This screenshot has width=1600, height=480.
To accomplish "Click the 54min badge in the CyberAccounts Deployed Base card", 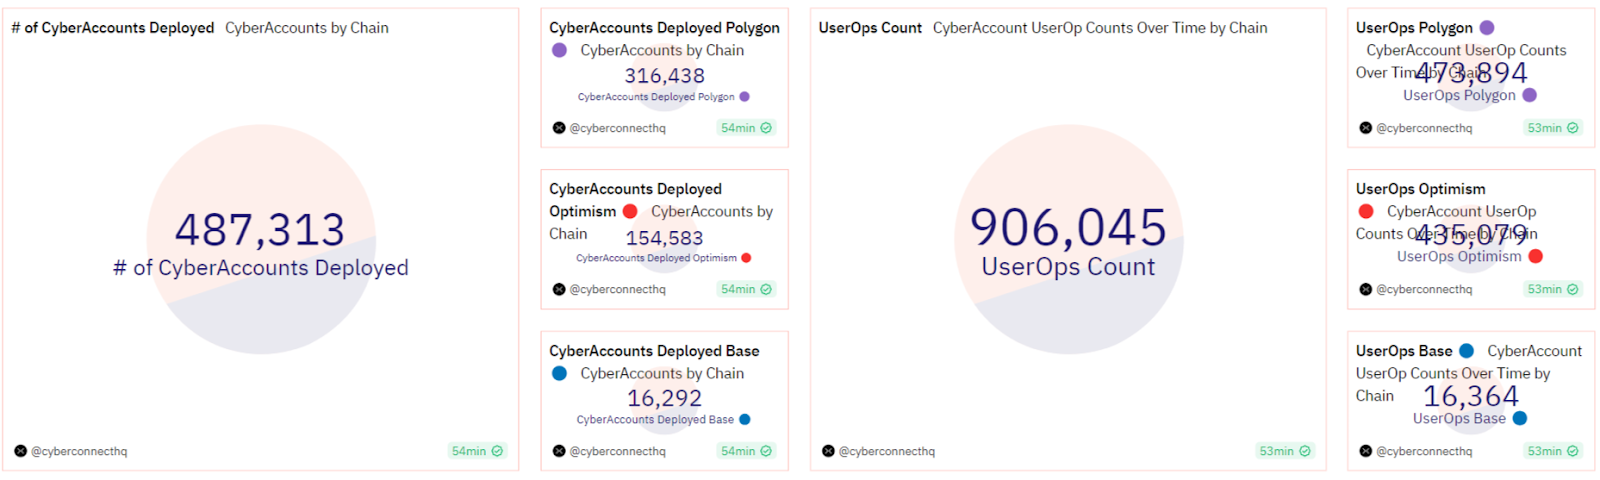I will pyautogui.click(x=746, y=451).
